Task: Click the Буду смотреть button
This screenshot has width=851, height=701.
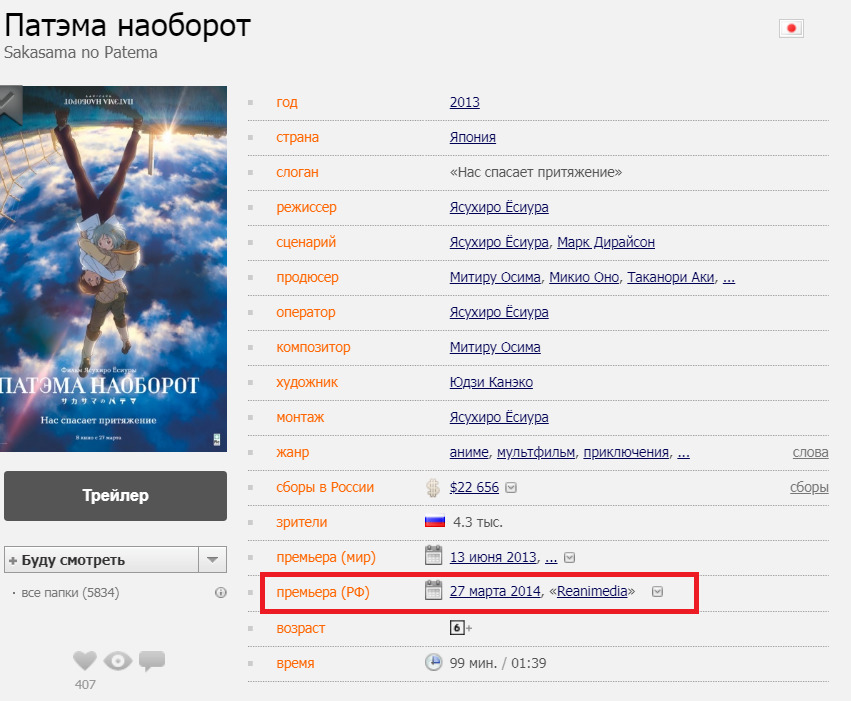Action: pyautogui.click(x=101, y=559)
